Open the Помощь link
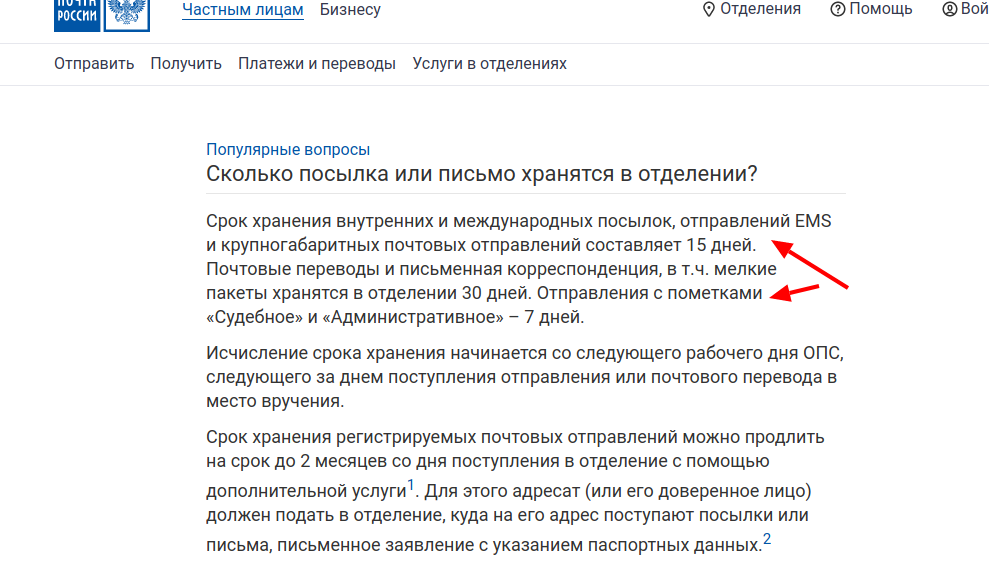Screen dimensions: 989x562 [x=881, y=9]
